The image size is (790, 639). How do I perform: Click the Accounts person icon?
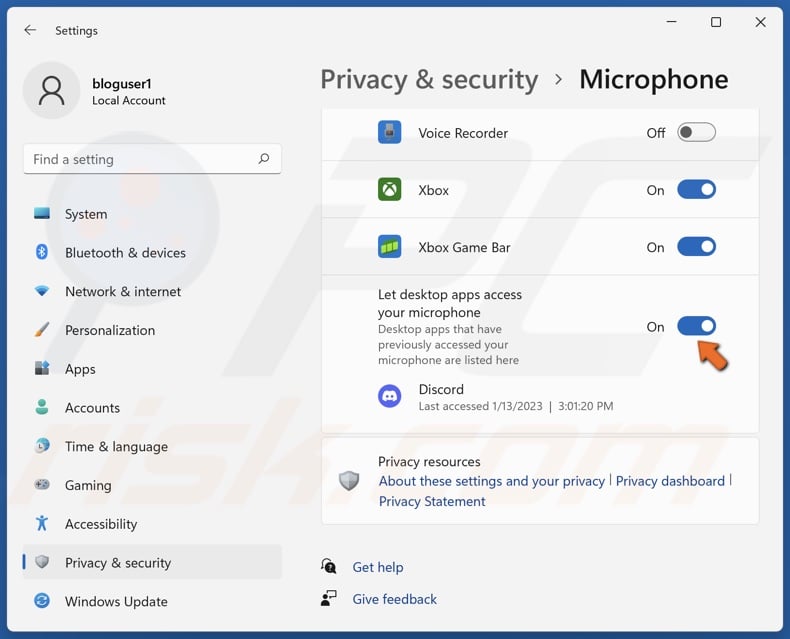[42, 407]
